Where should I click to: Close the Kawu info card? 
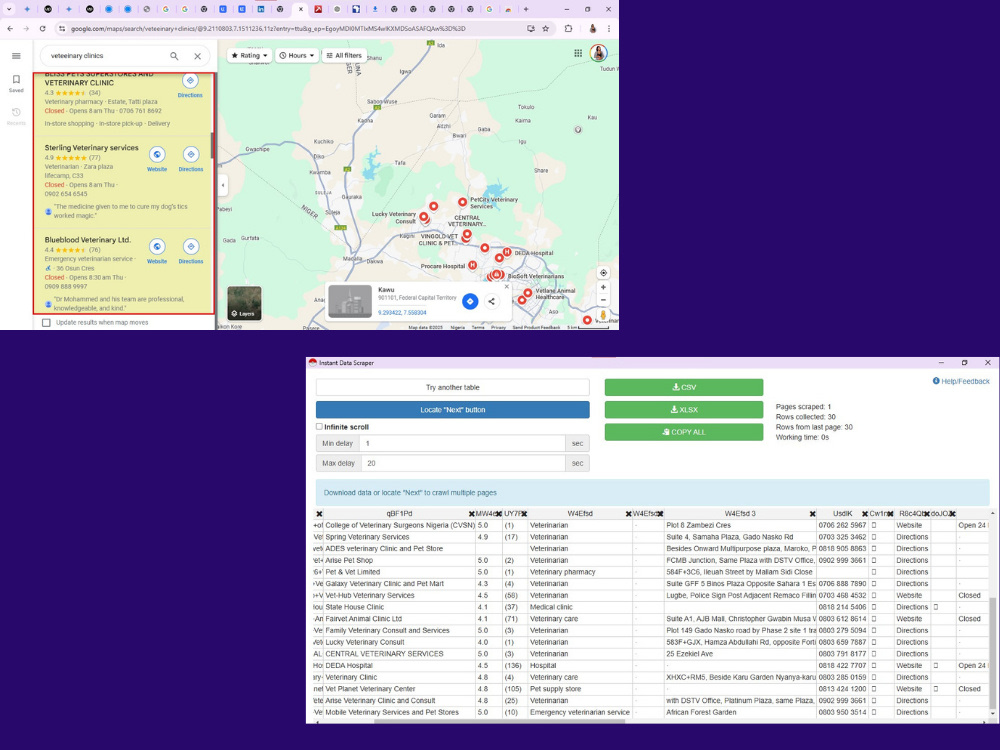(507, 287)
